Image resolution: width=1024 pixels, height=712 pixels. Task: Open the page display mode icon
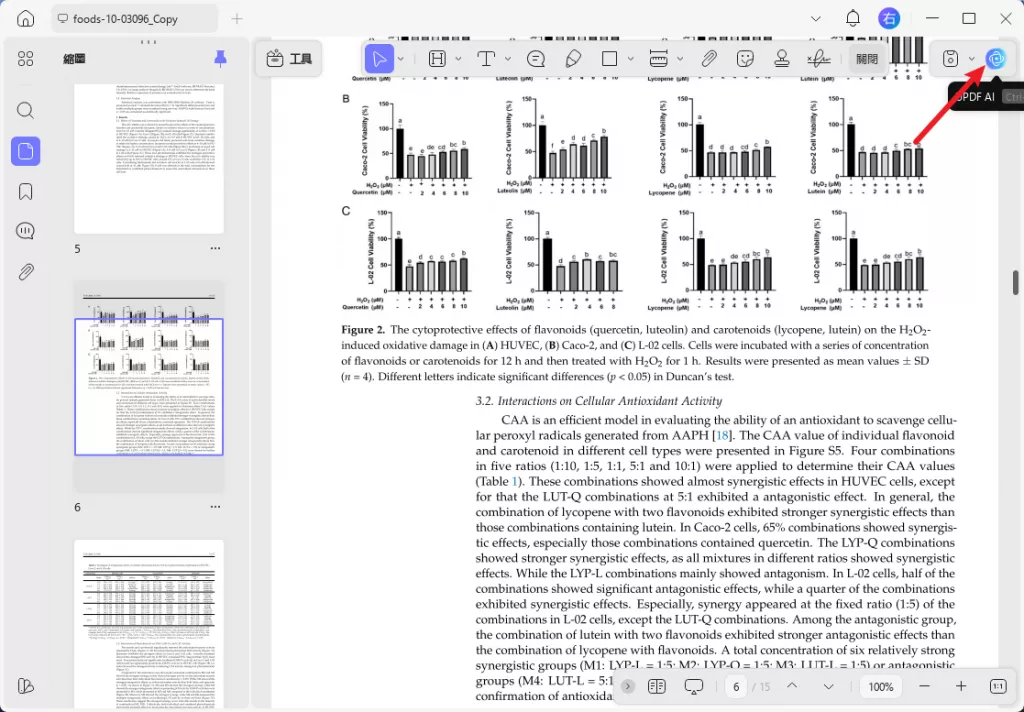coord(656,687)
